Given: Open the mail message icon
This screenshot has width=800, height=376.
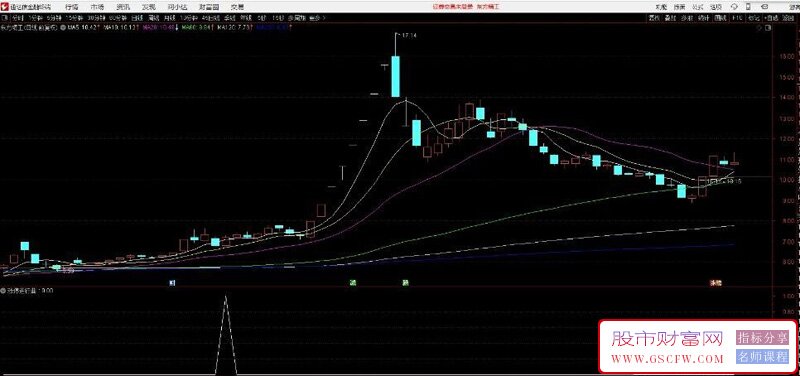Looking at the screenshot, I should pyautogui.click(x=764, y=7).
